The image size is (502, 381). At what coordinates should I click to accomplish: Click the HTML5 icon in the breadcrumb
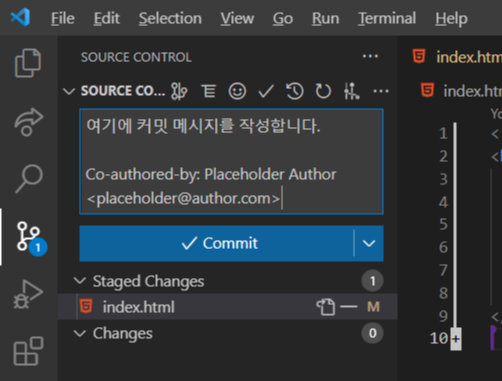coord(427,90)
